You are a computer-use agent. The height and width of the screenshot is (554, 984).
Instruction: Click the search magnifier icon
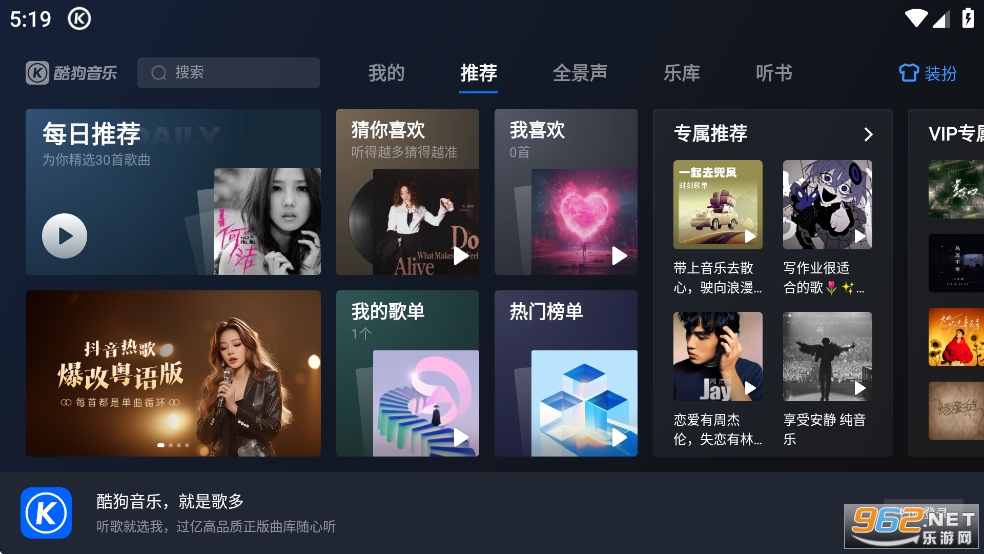coord(159,73)
